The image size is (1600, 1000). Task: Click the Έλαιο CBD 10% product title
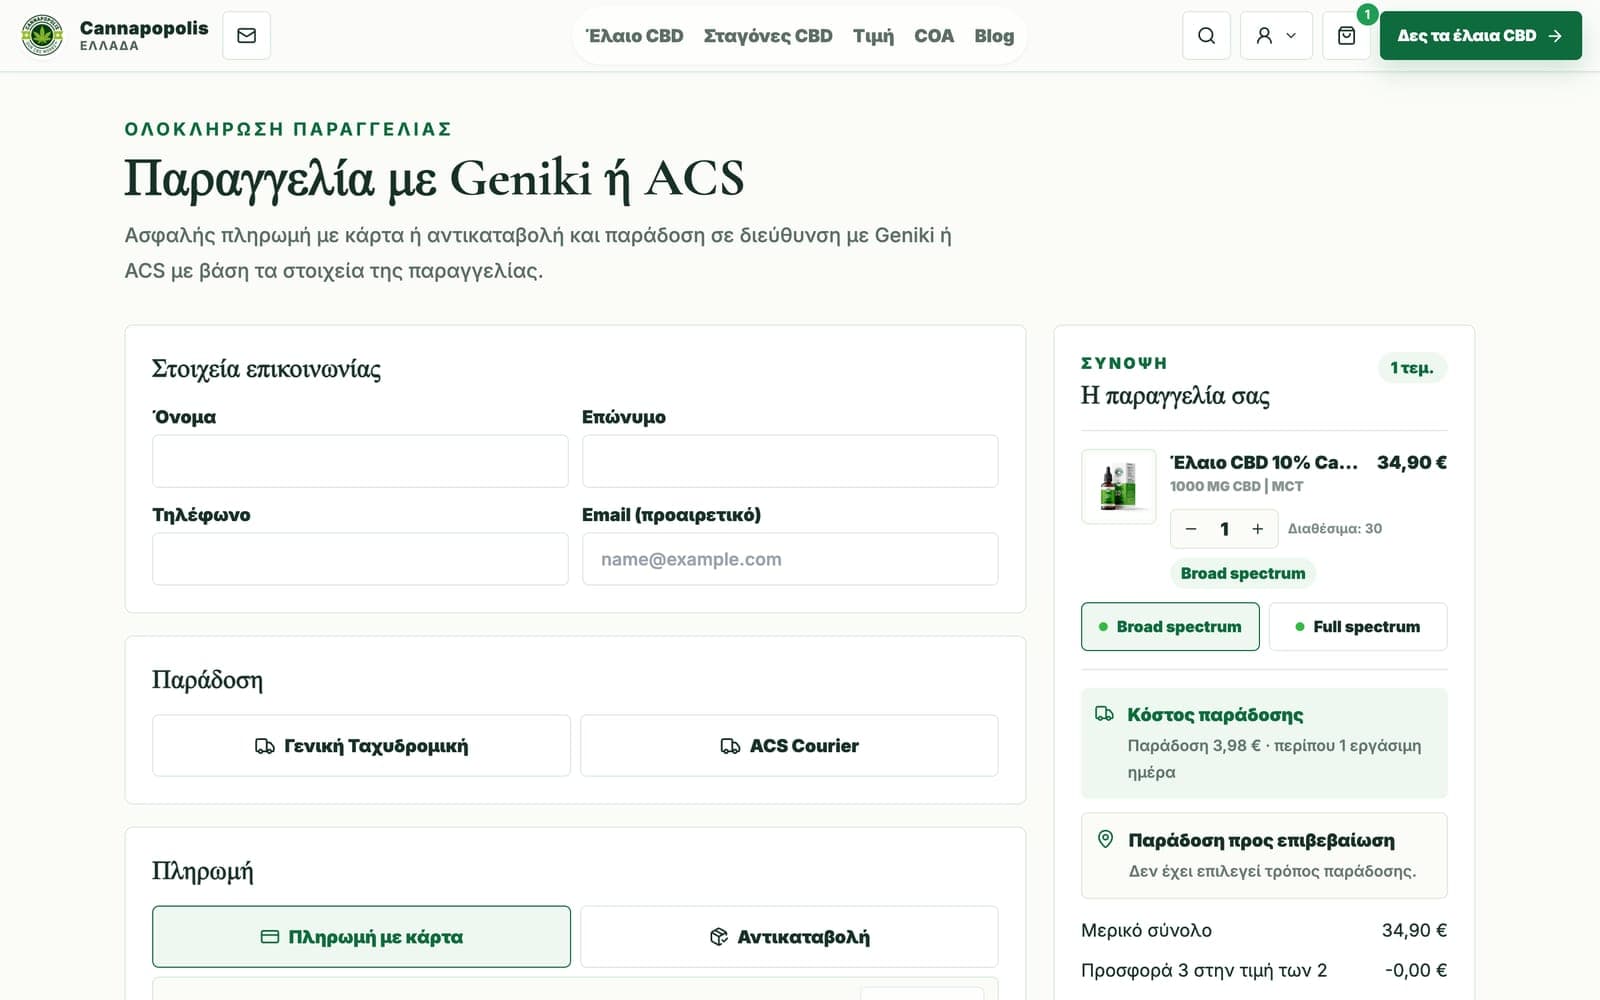[1264, 463]
